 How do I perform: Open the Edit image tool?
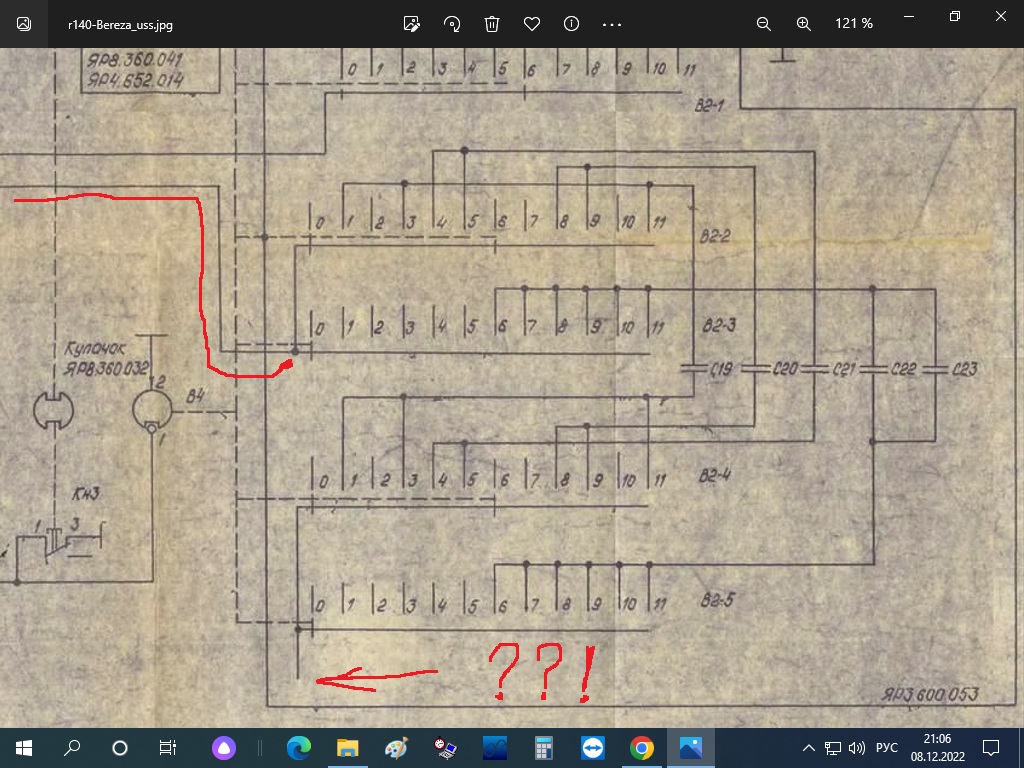[x=411, y=23]
